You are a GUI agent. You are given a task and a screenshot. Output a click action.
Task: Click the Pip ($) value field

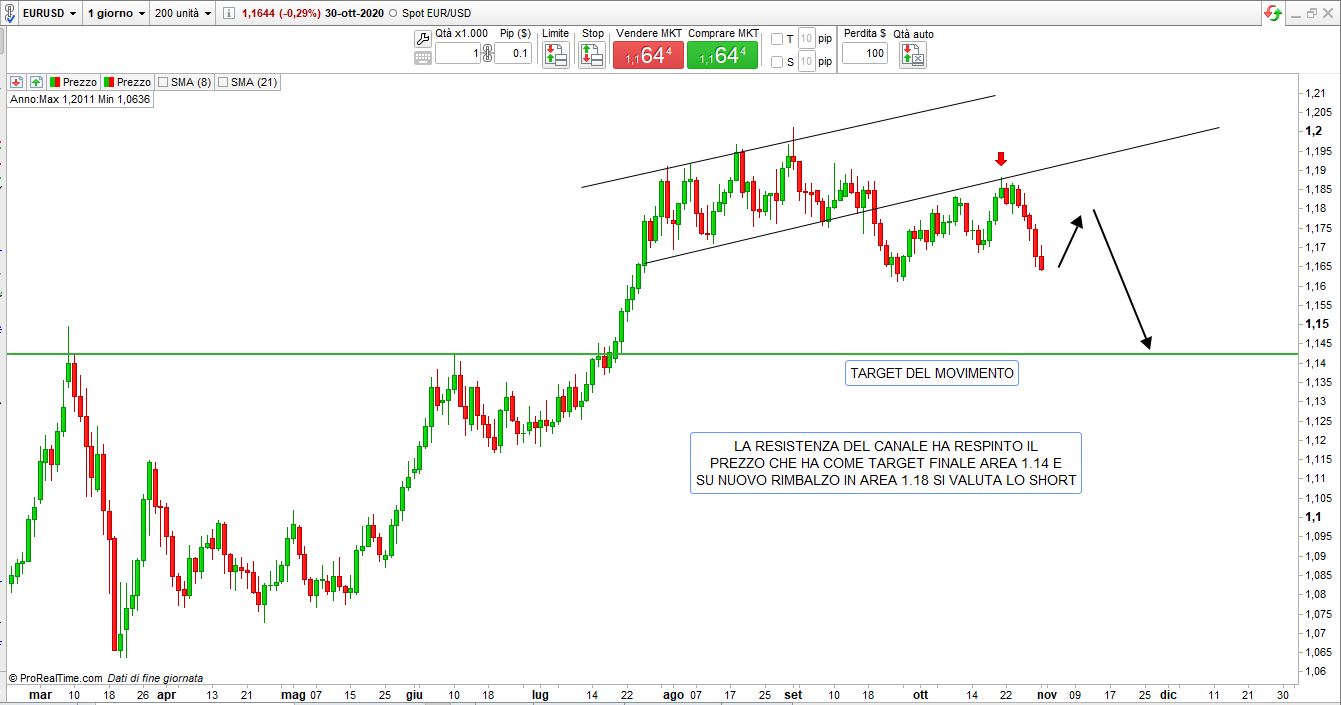(514, 53)
